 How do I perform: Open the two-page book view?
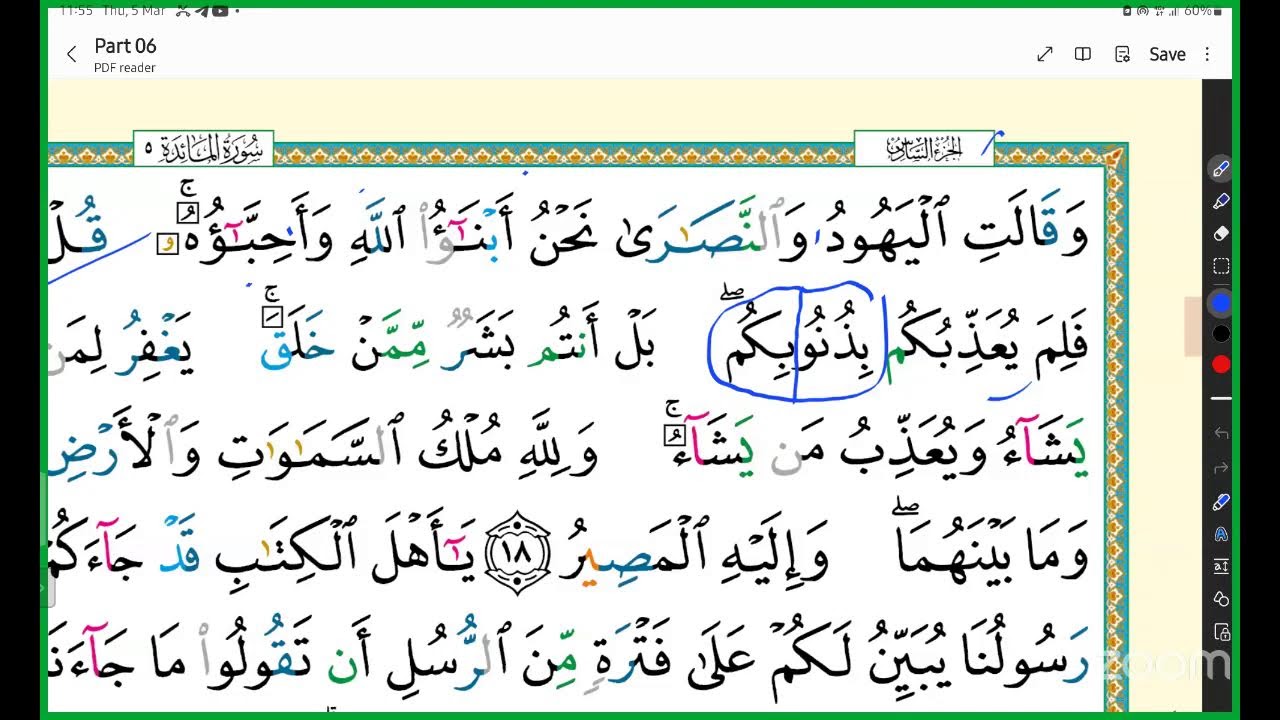1082,54
